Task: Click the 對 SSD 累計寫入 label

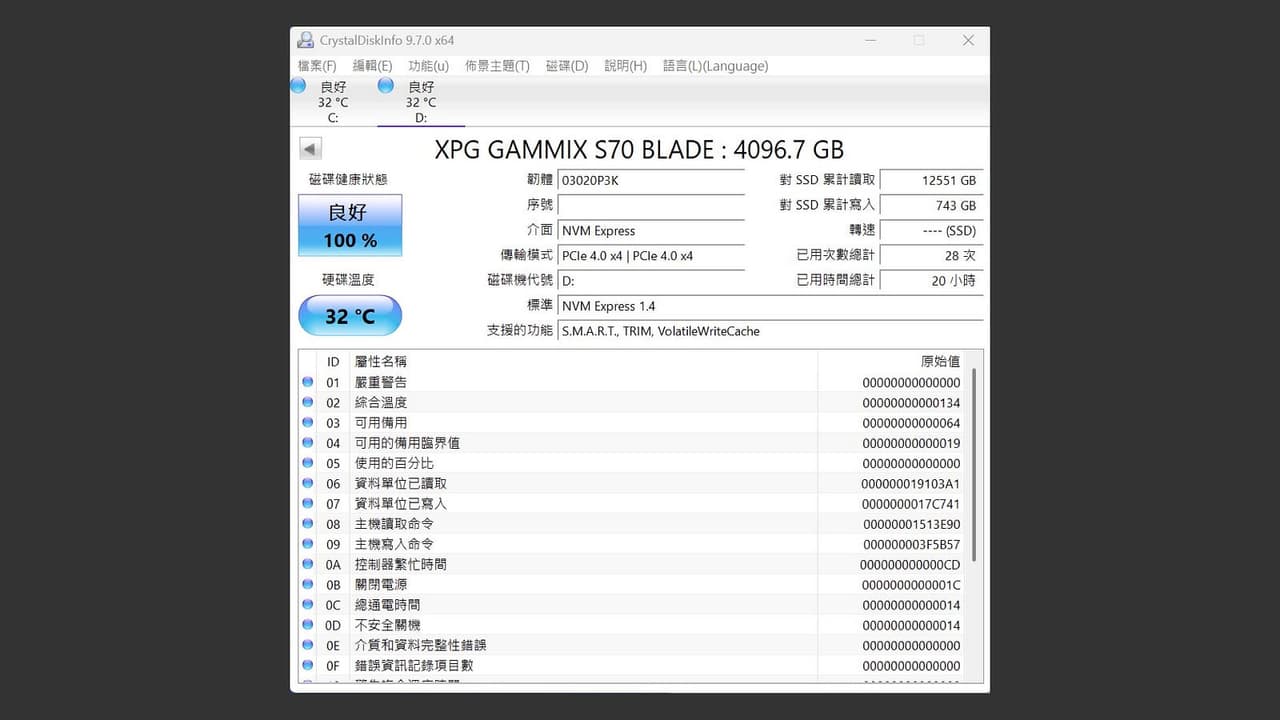Action: click(827, 205)
